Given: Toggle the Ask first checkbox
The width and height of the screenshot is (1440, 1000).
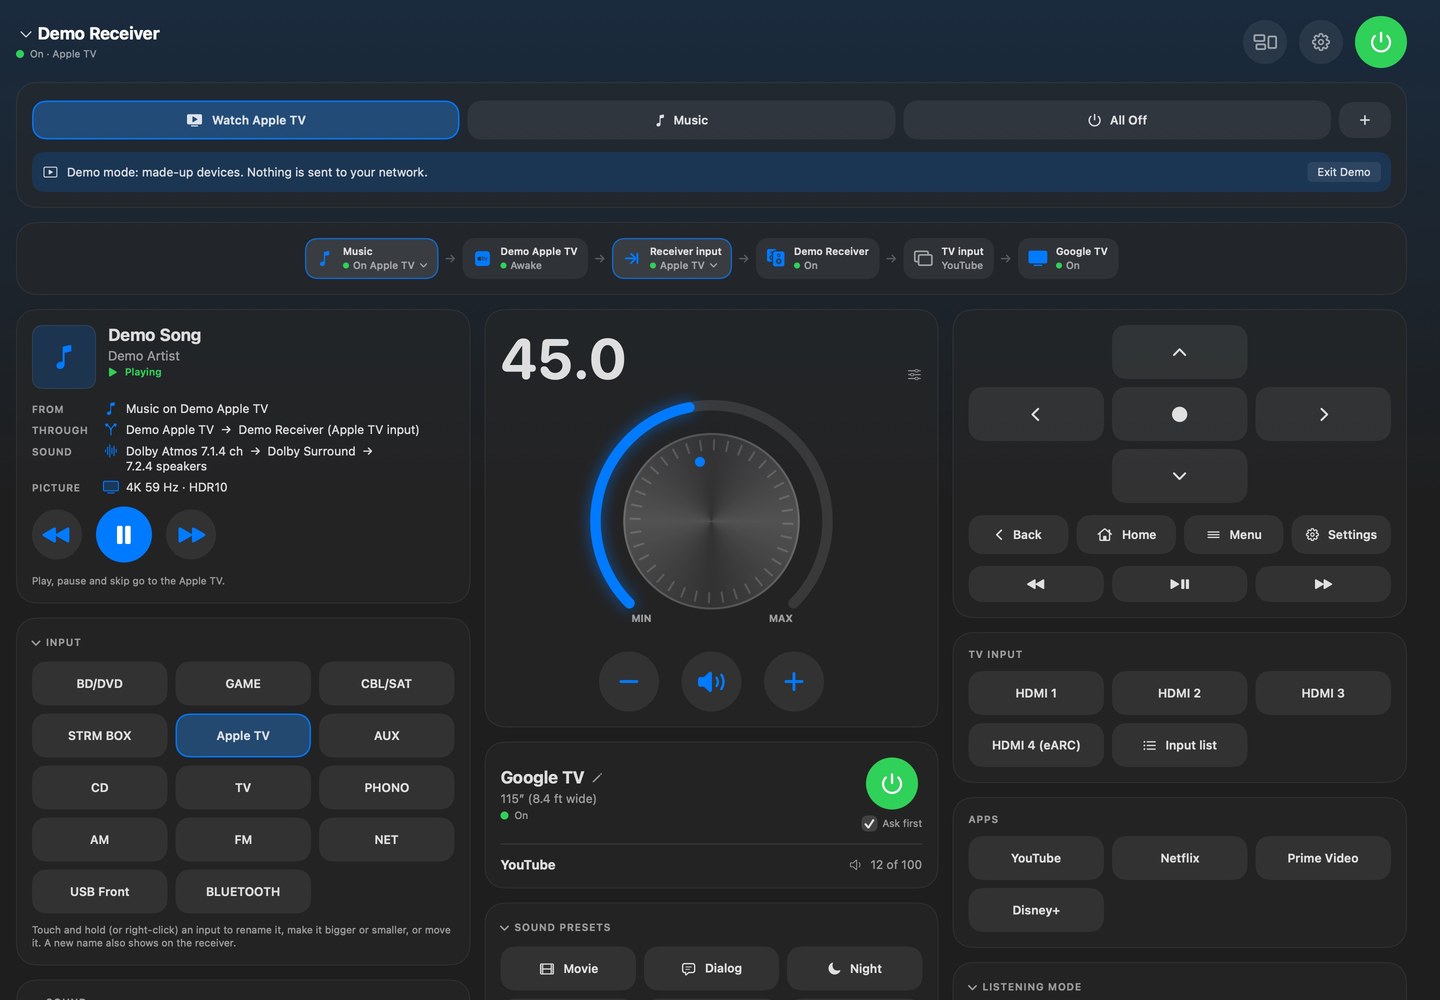Looking at the screenshot, I should tap(869, 824).
